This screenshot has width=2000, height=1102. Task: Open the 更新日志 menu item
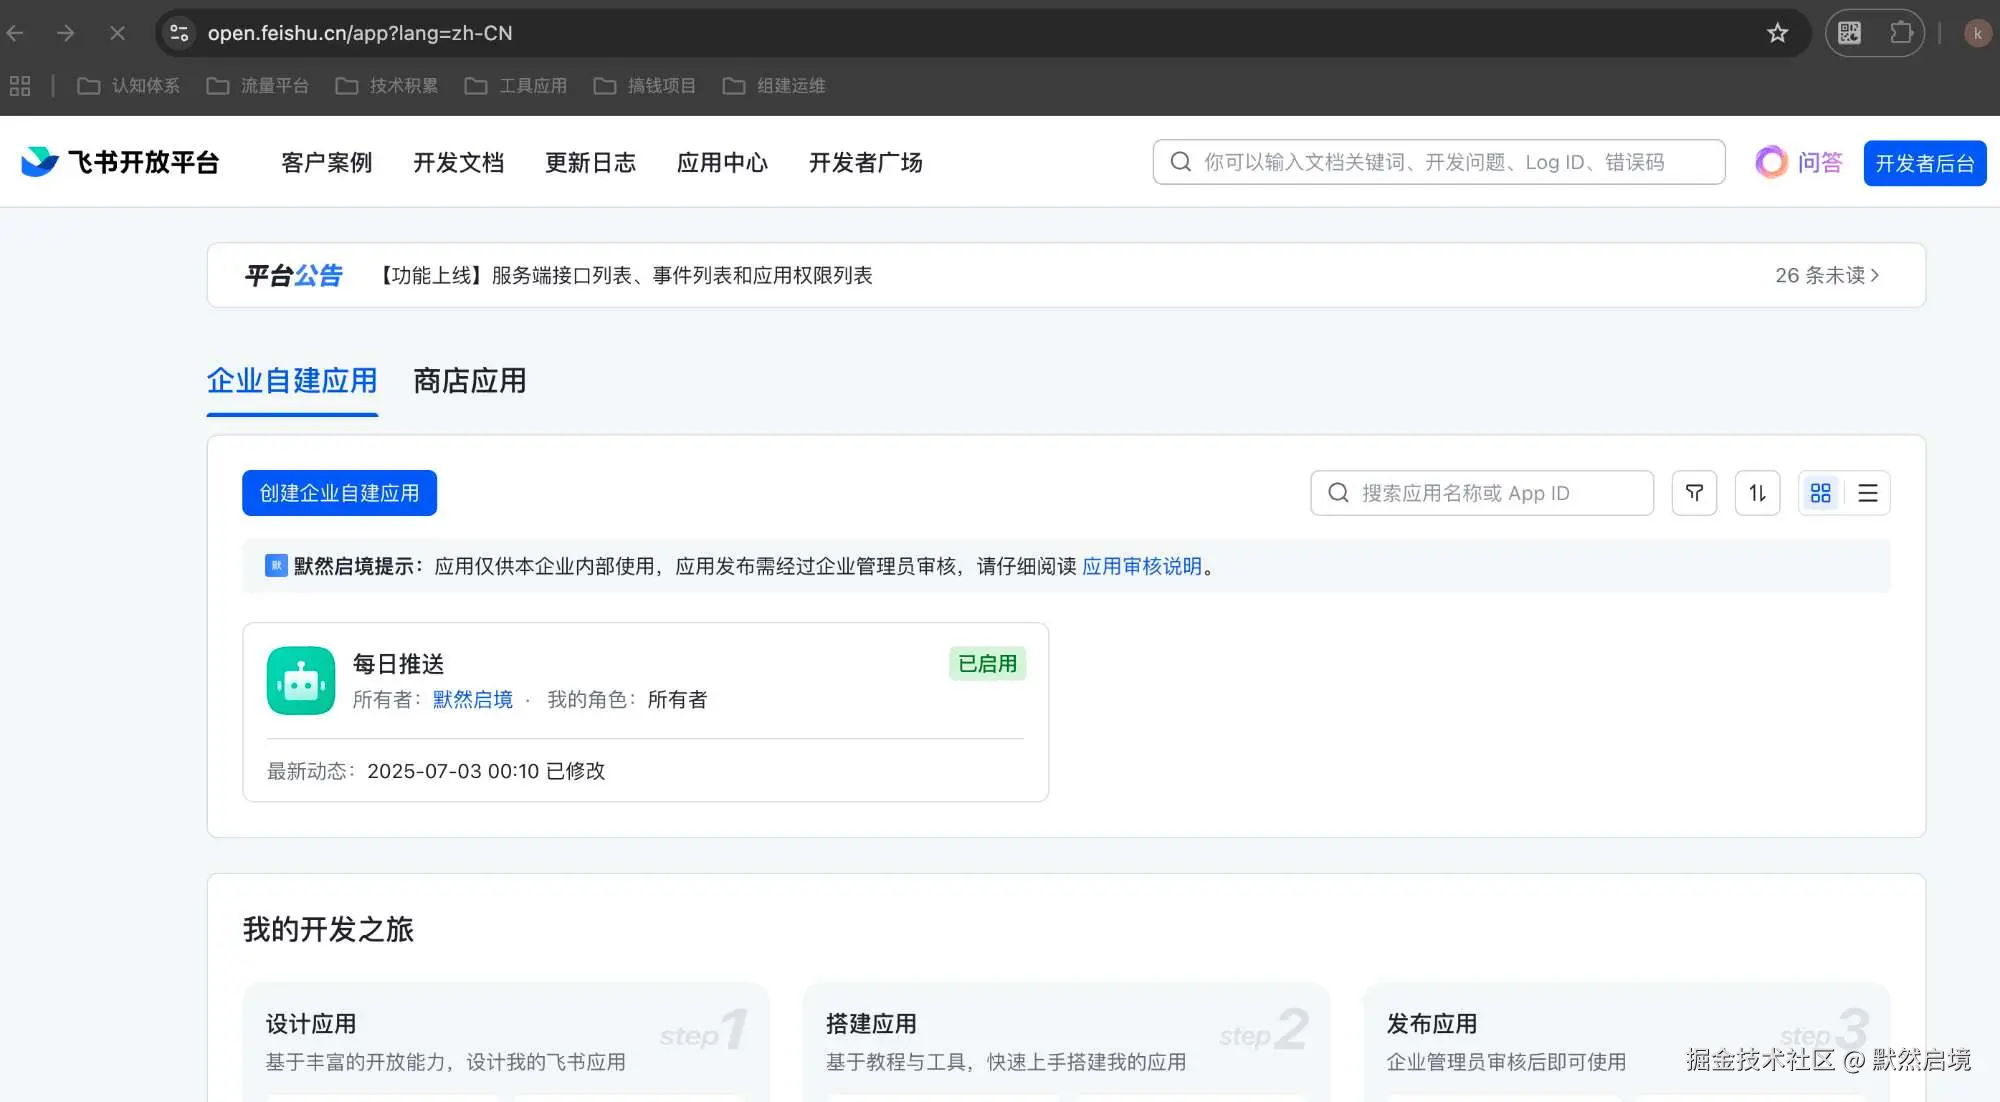pyautogui.click(x=590, y=162)
